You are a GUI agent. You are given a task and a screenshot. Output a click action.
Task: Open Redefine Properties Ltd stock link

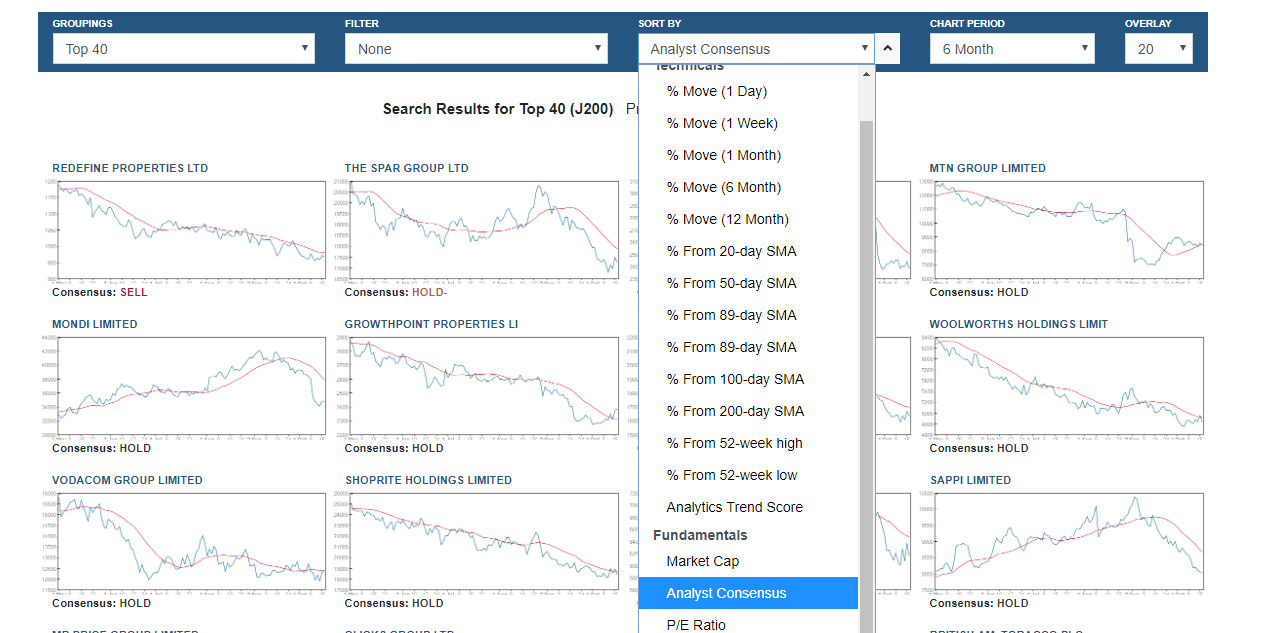pos(130,168)
